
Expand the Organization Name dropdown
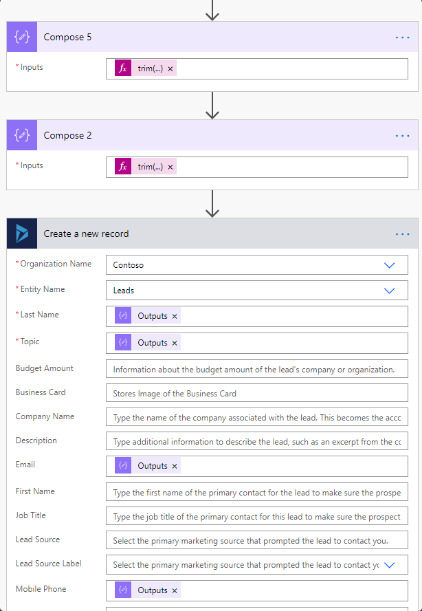389,265
